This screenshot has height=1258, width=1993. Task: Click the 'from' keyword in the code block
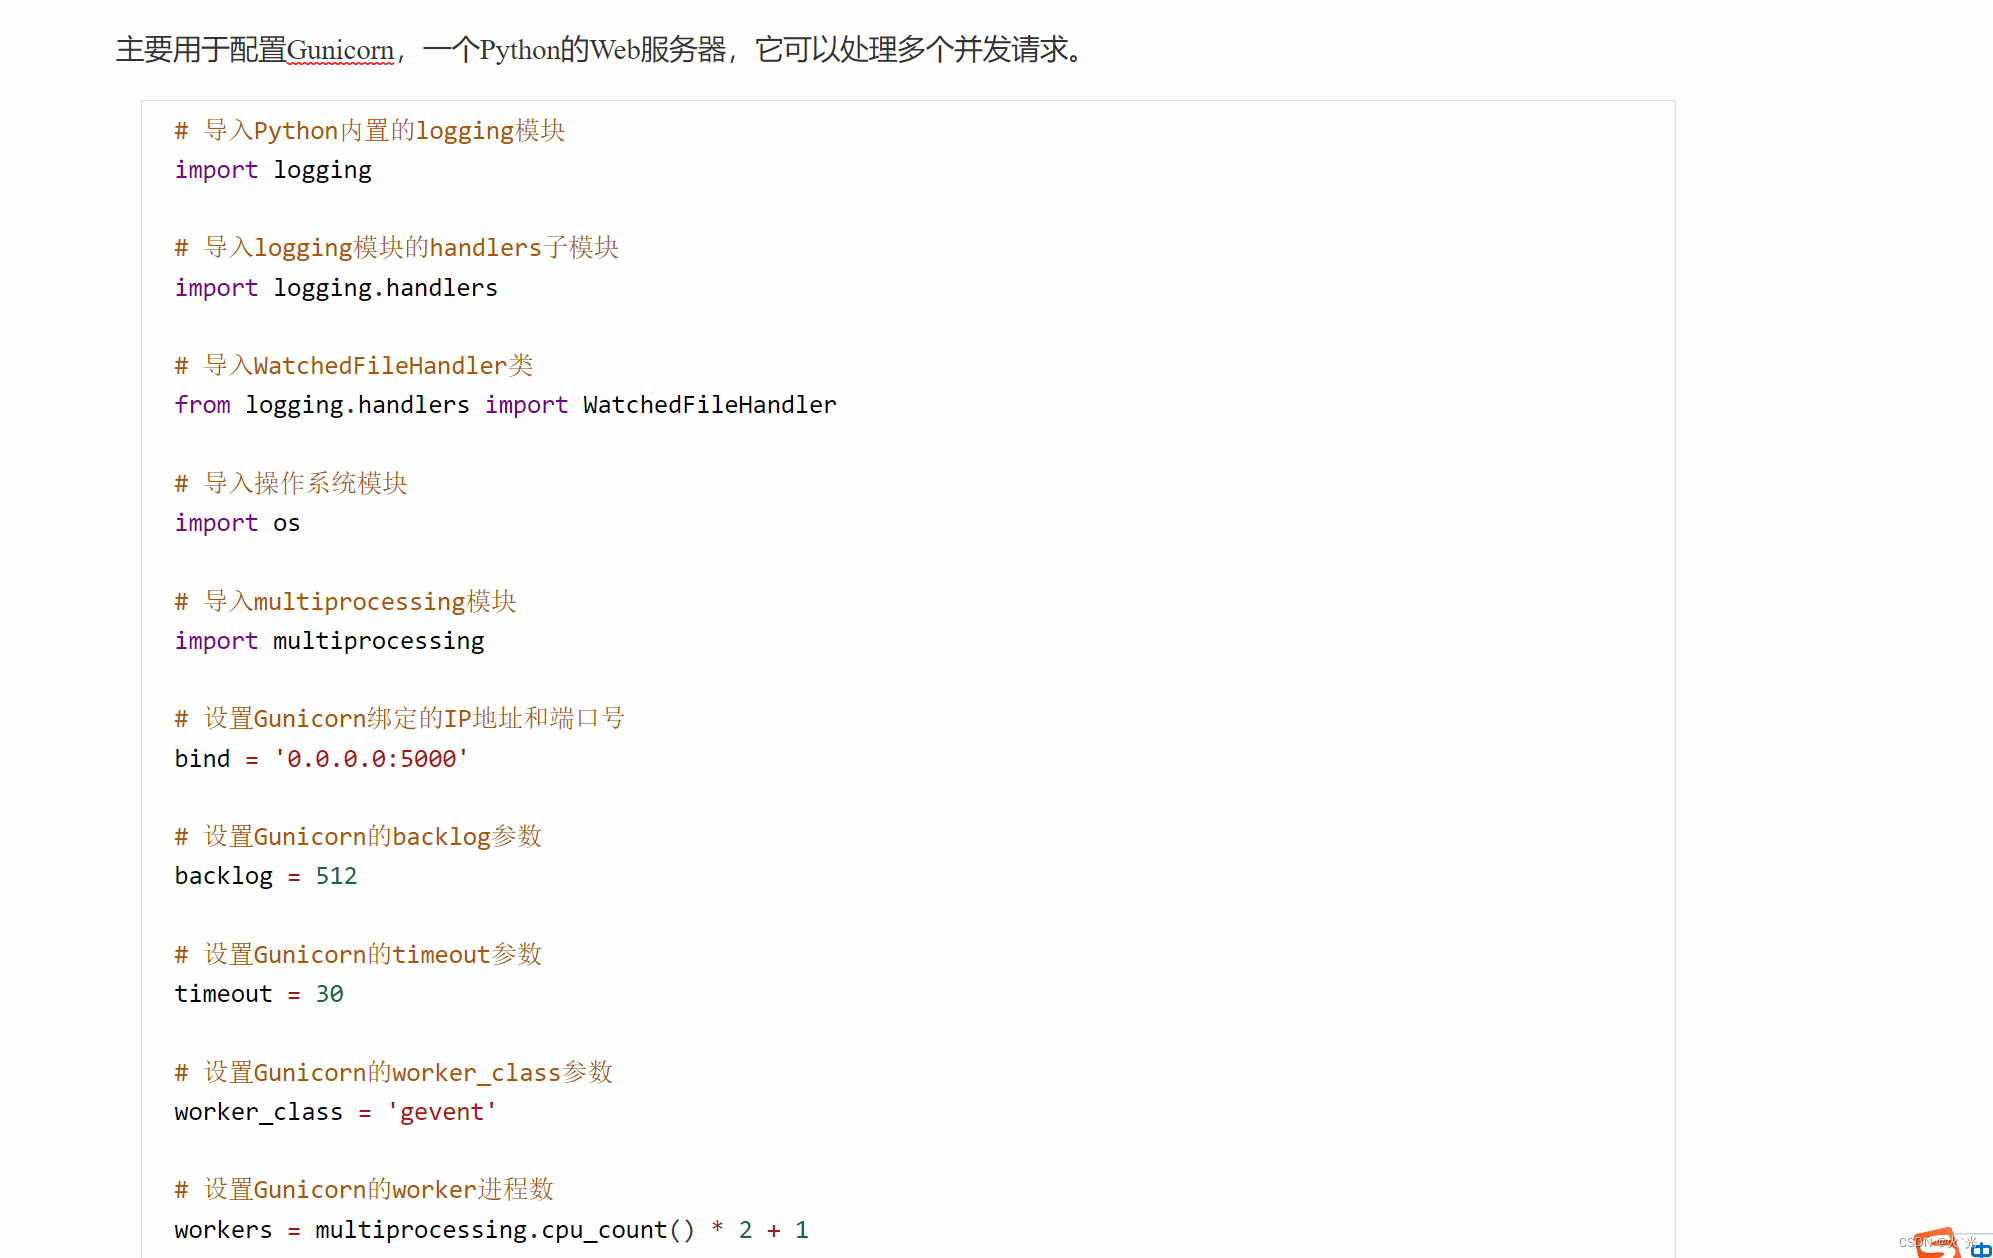[x=202, y=405]
